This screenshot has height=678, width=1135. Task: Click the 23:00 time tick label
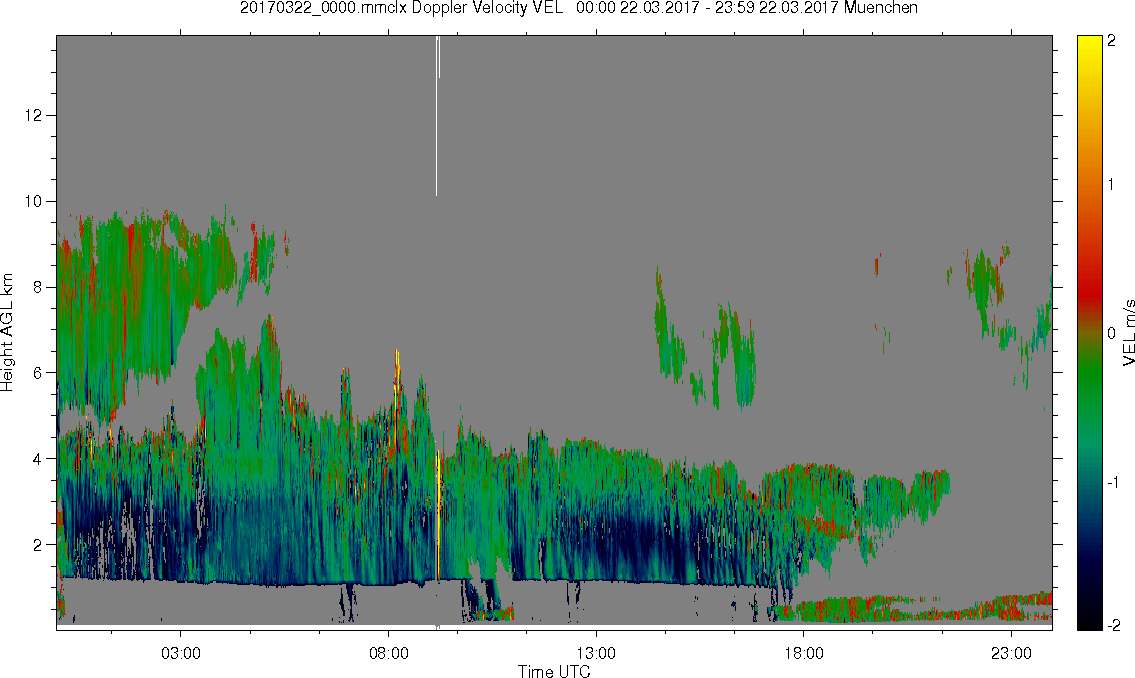tap(1011, 653)
